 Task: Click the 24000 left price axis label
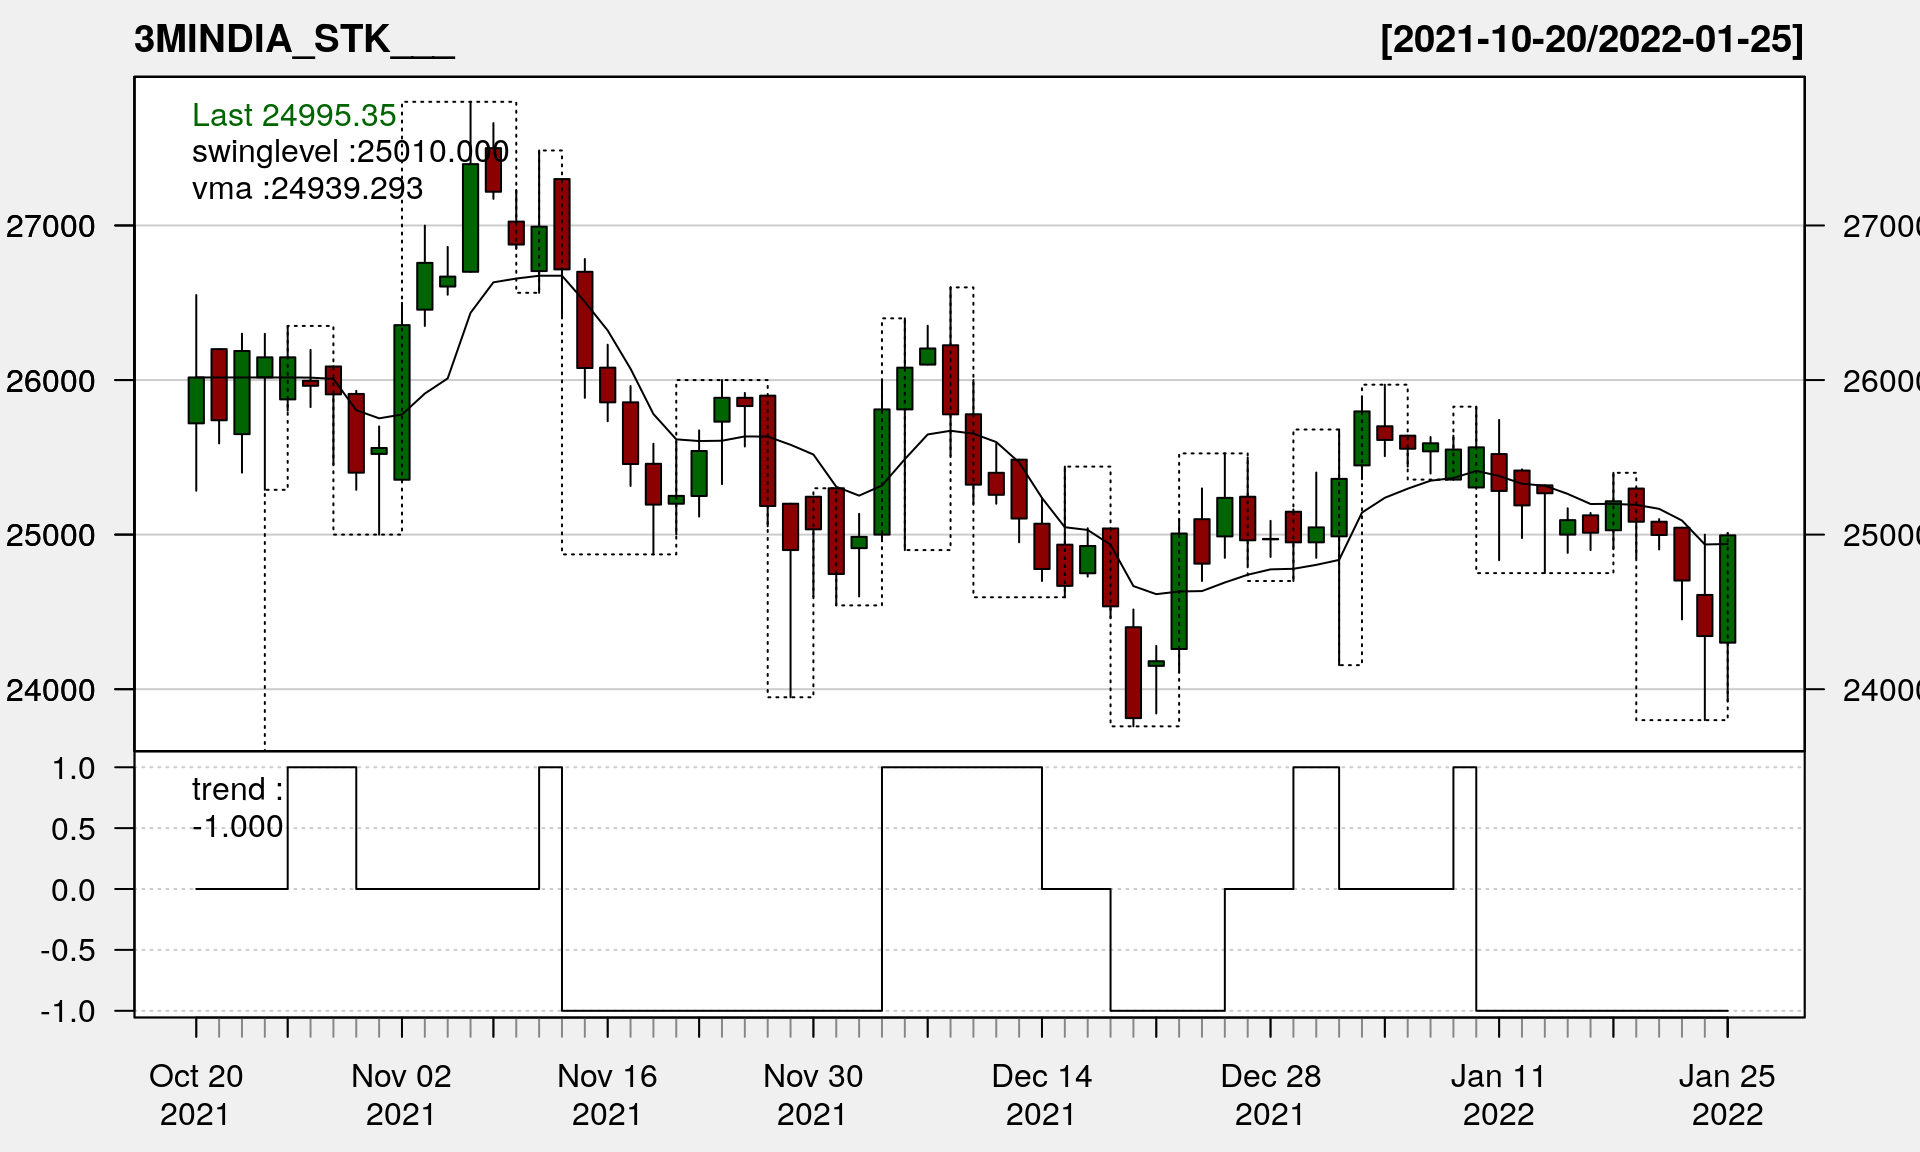(51, 690)
